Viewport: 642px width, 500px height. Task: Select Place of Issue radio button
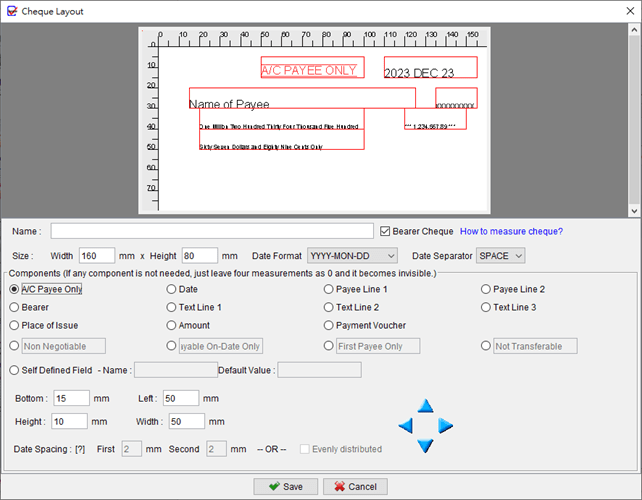pos(14,325)
